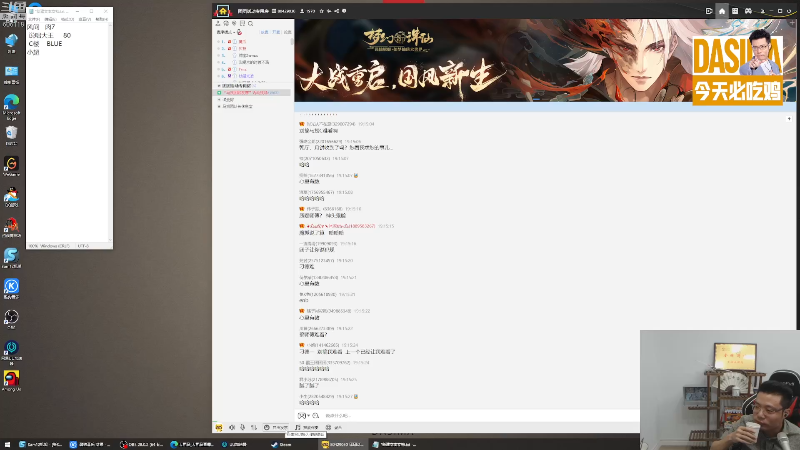Switch to the Notepad taskbar item
800x450 pixels.
[x=393, y=444]
